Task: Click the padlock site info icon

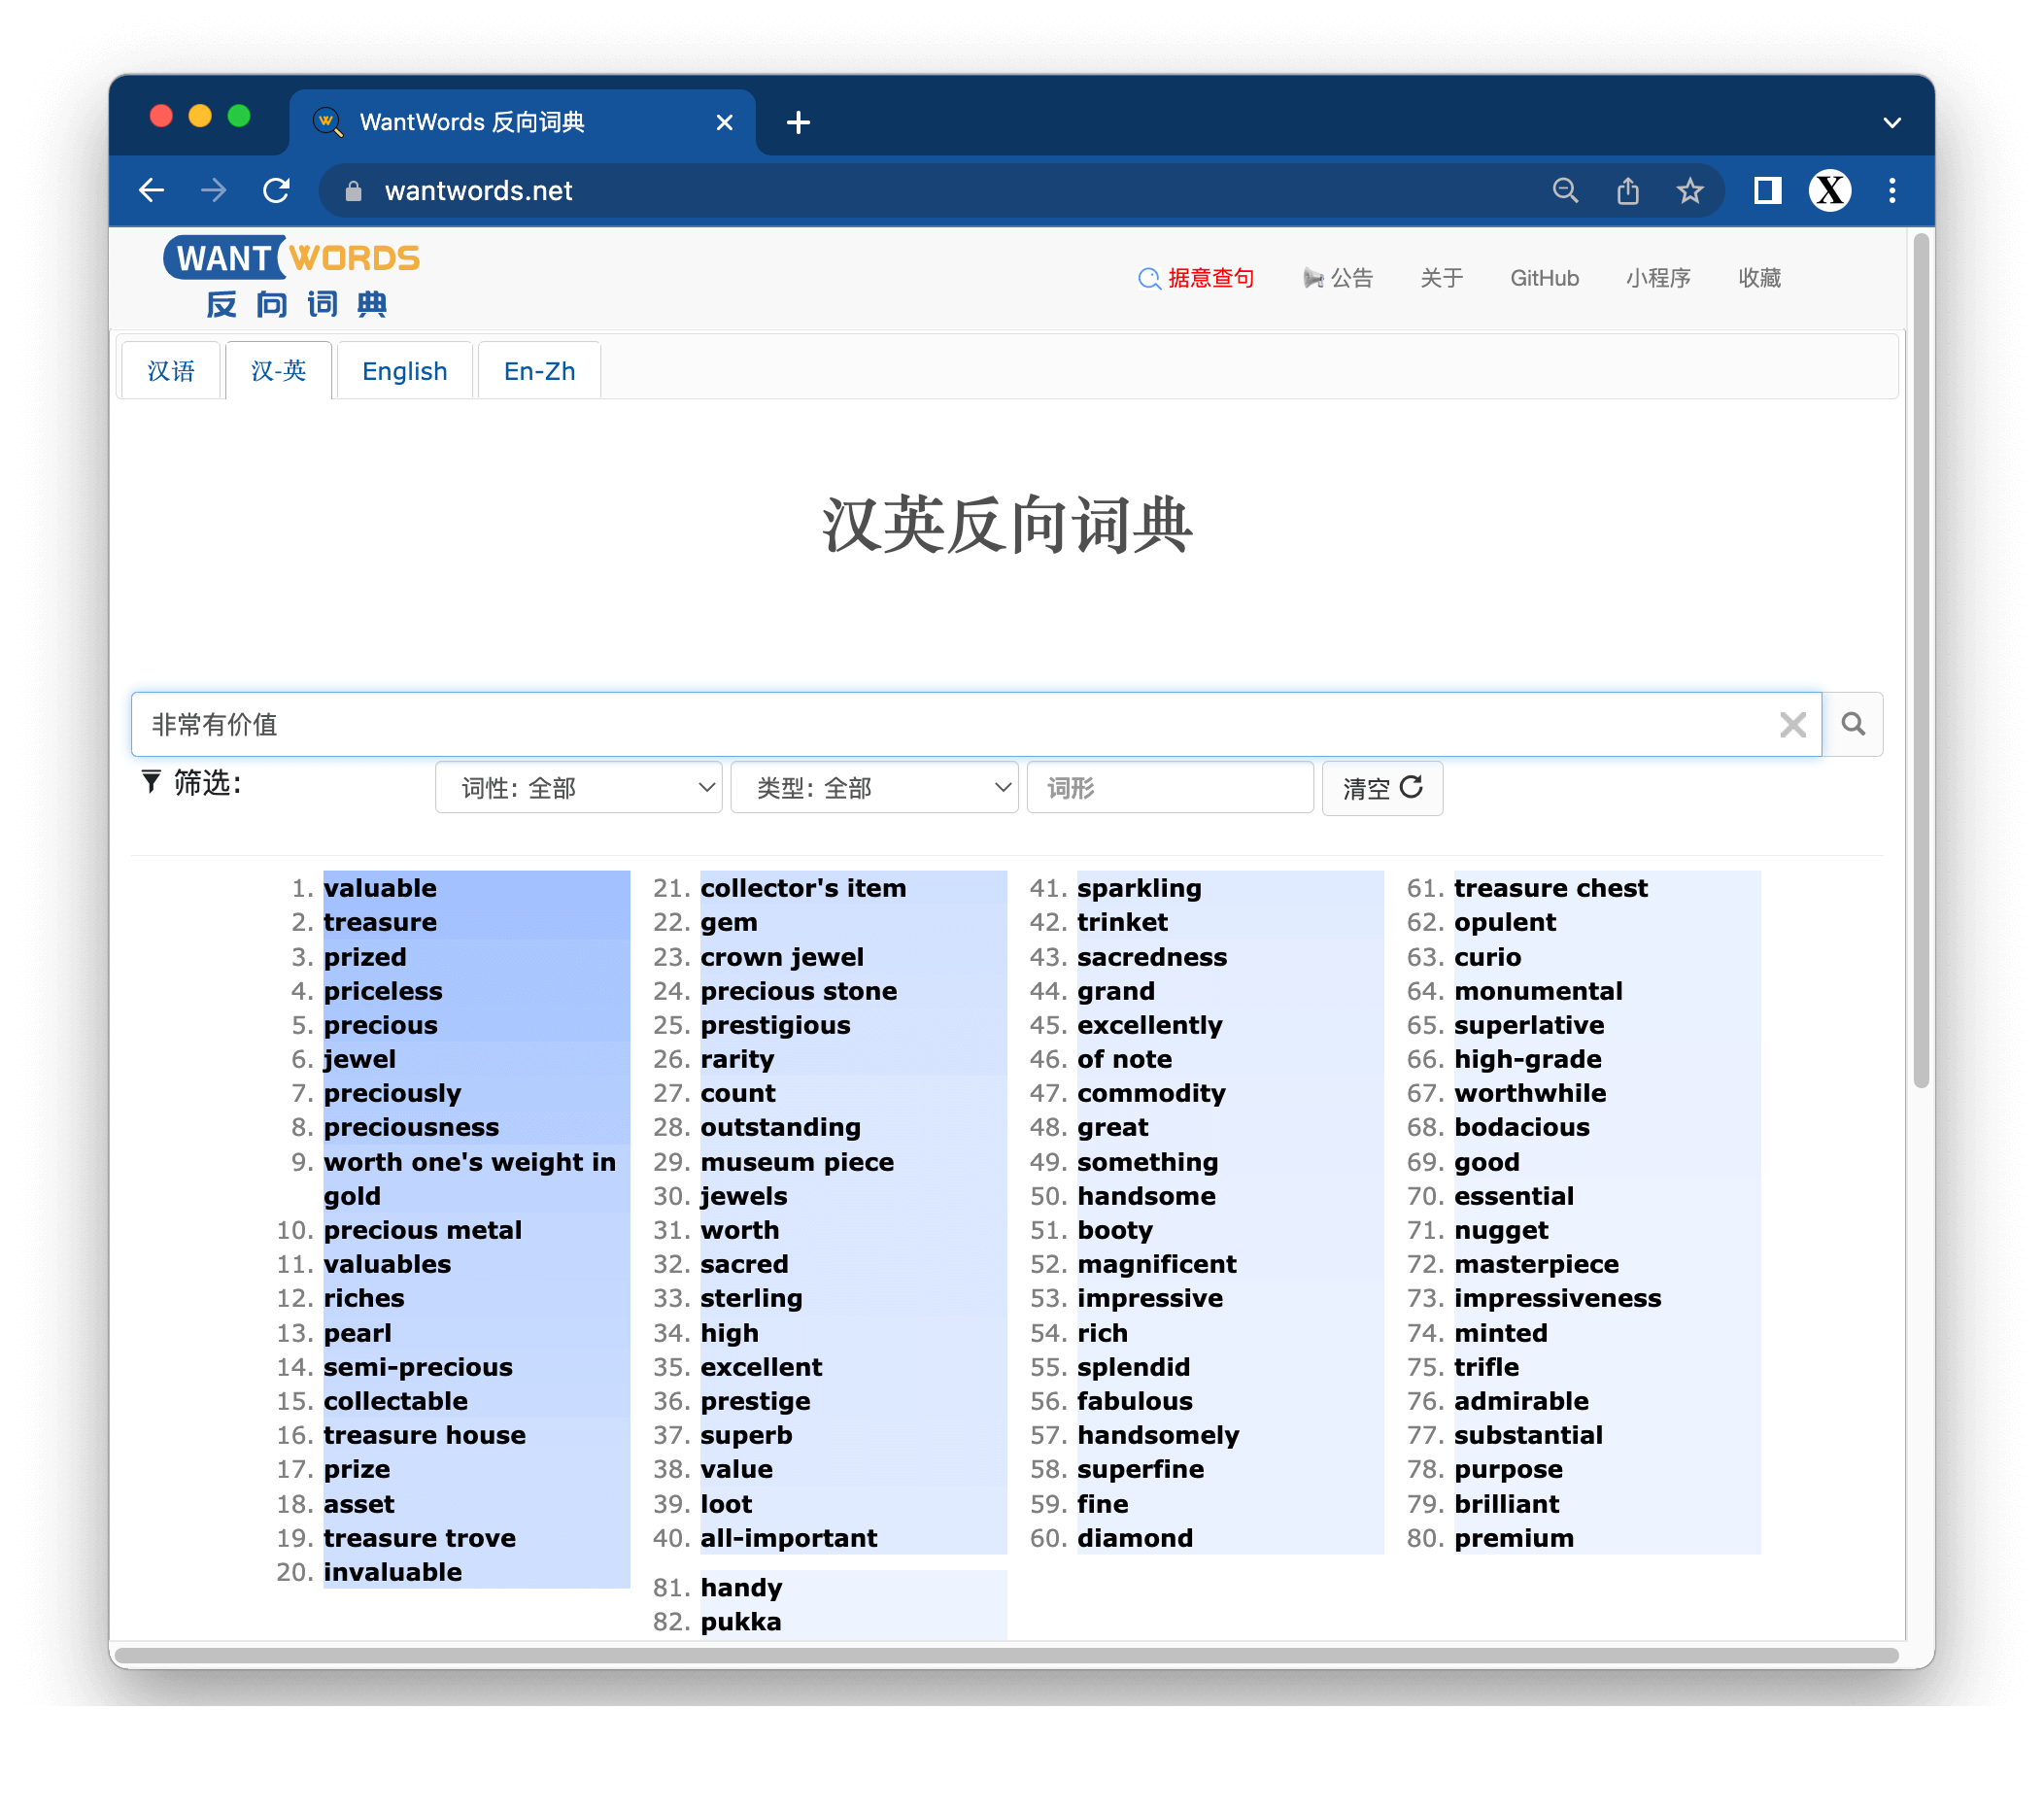Action: (x=353, y=191)
